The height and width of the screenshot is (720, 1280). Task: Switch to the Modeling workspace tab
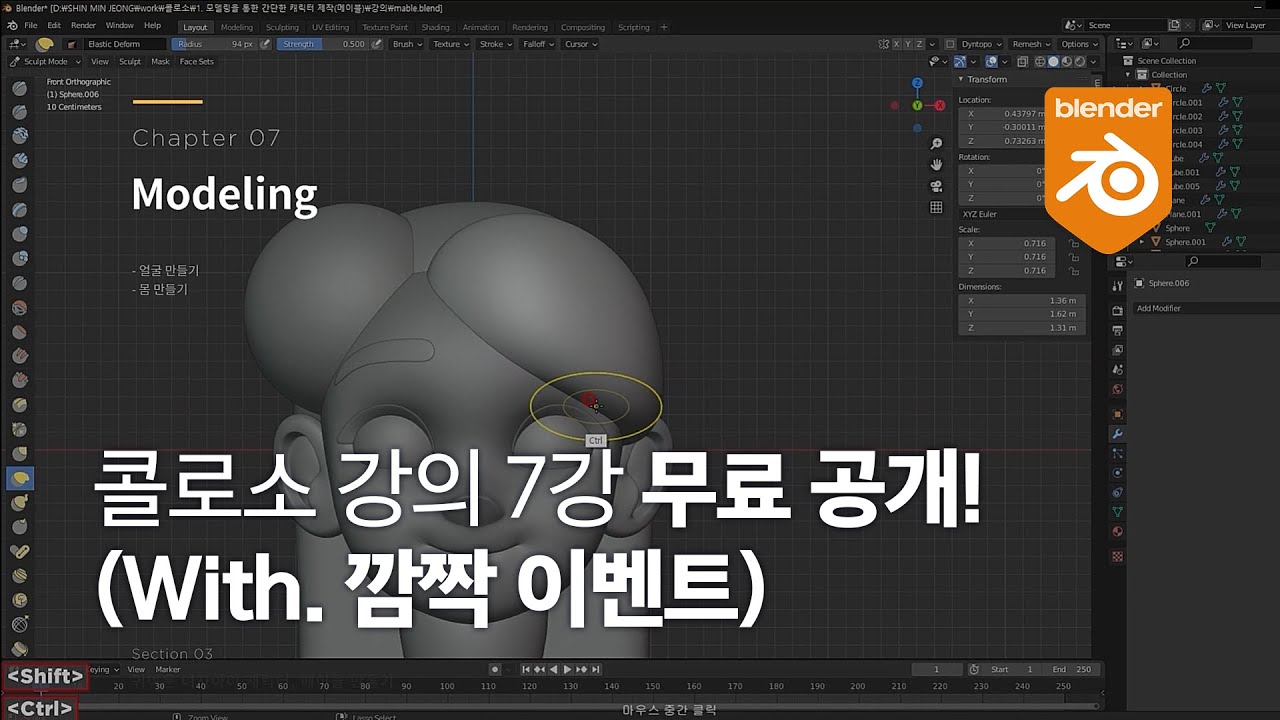237,27
